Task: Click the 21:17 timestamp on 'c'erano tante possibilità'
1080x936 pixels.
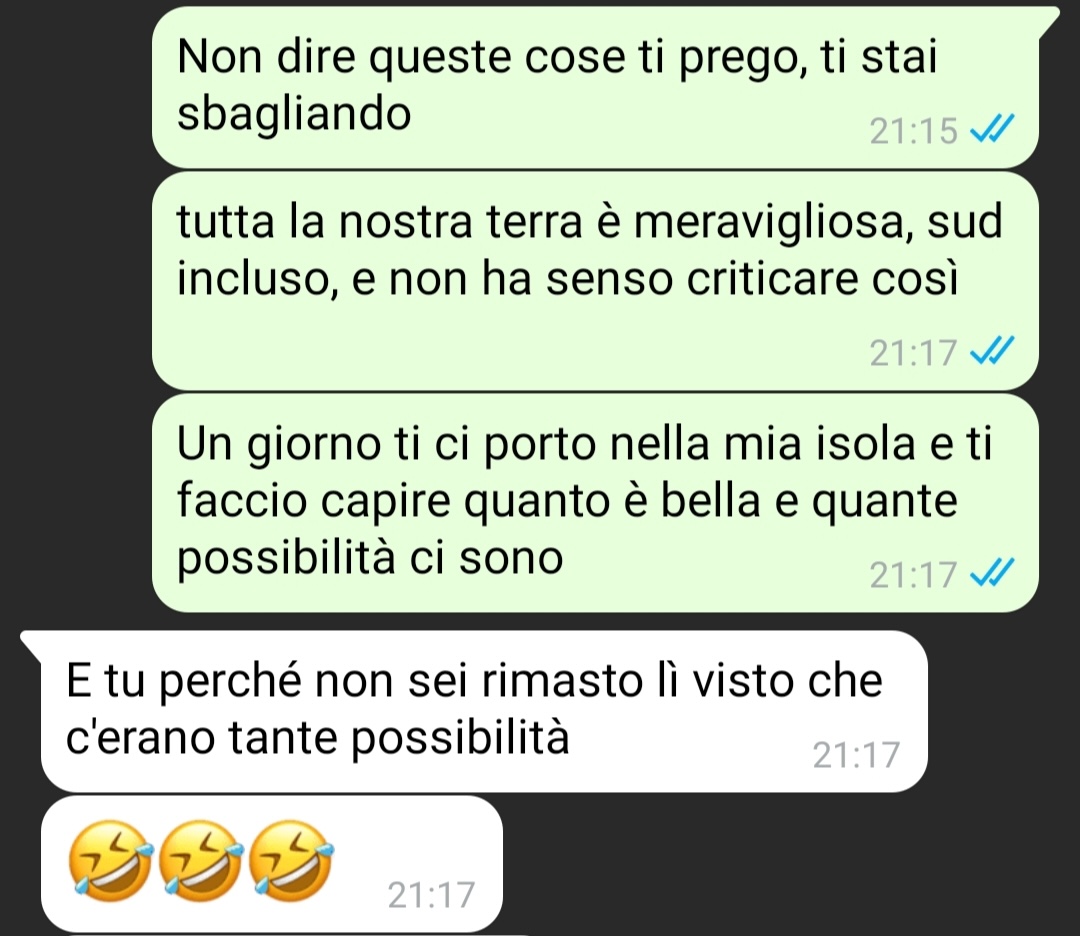Action: point(856,755)
